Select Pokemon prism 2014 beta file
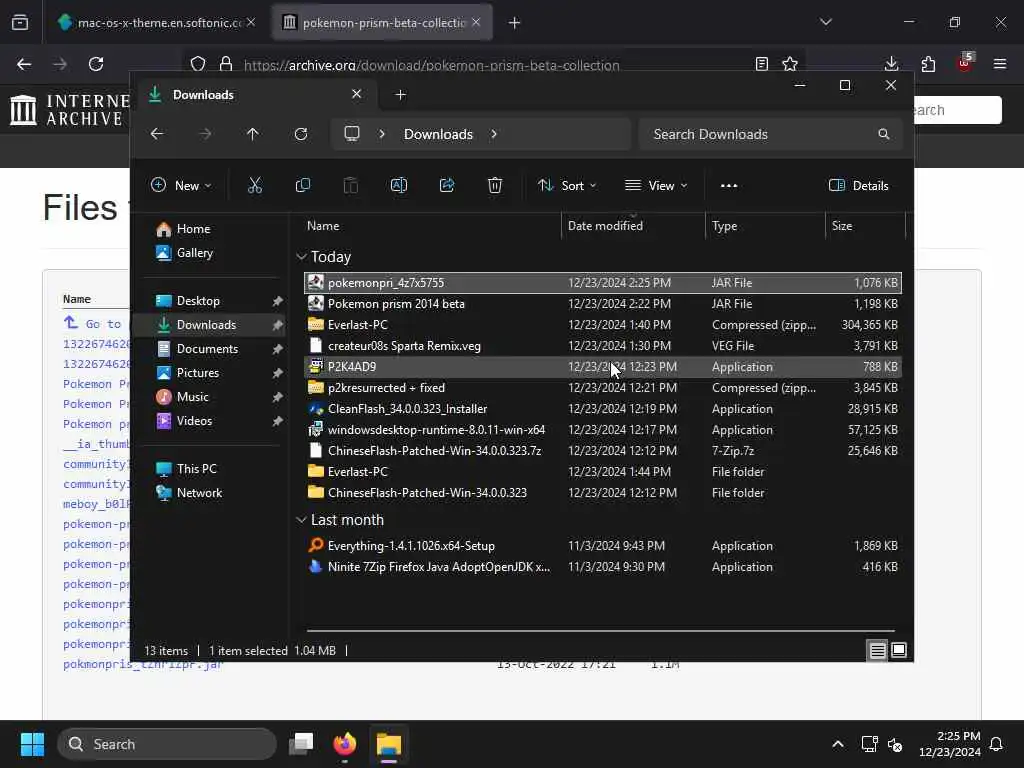 (x=603, y=304)
